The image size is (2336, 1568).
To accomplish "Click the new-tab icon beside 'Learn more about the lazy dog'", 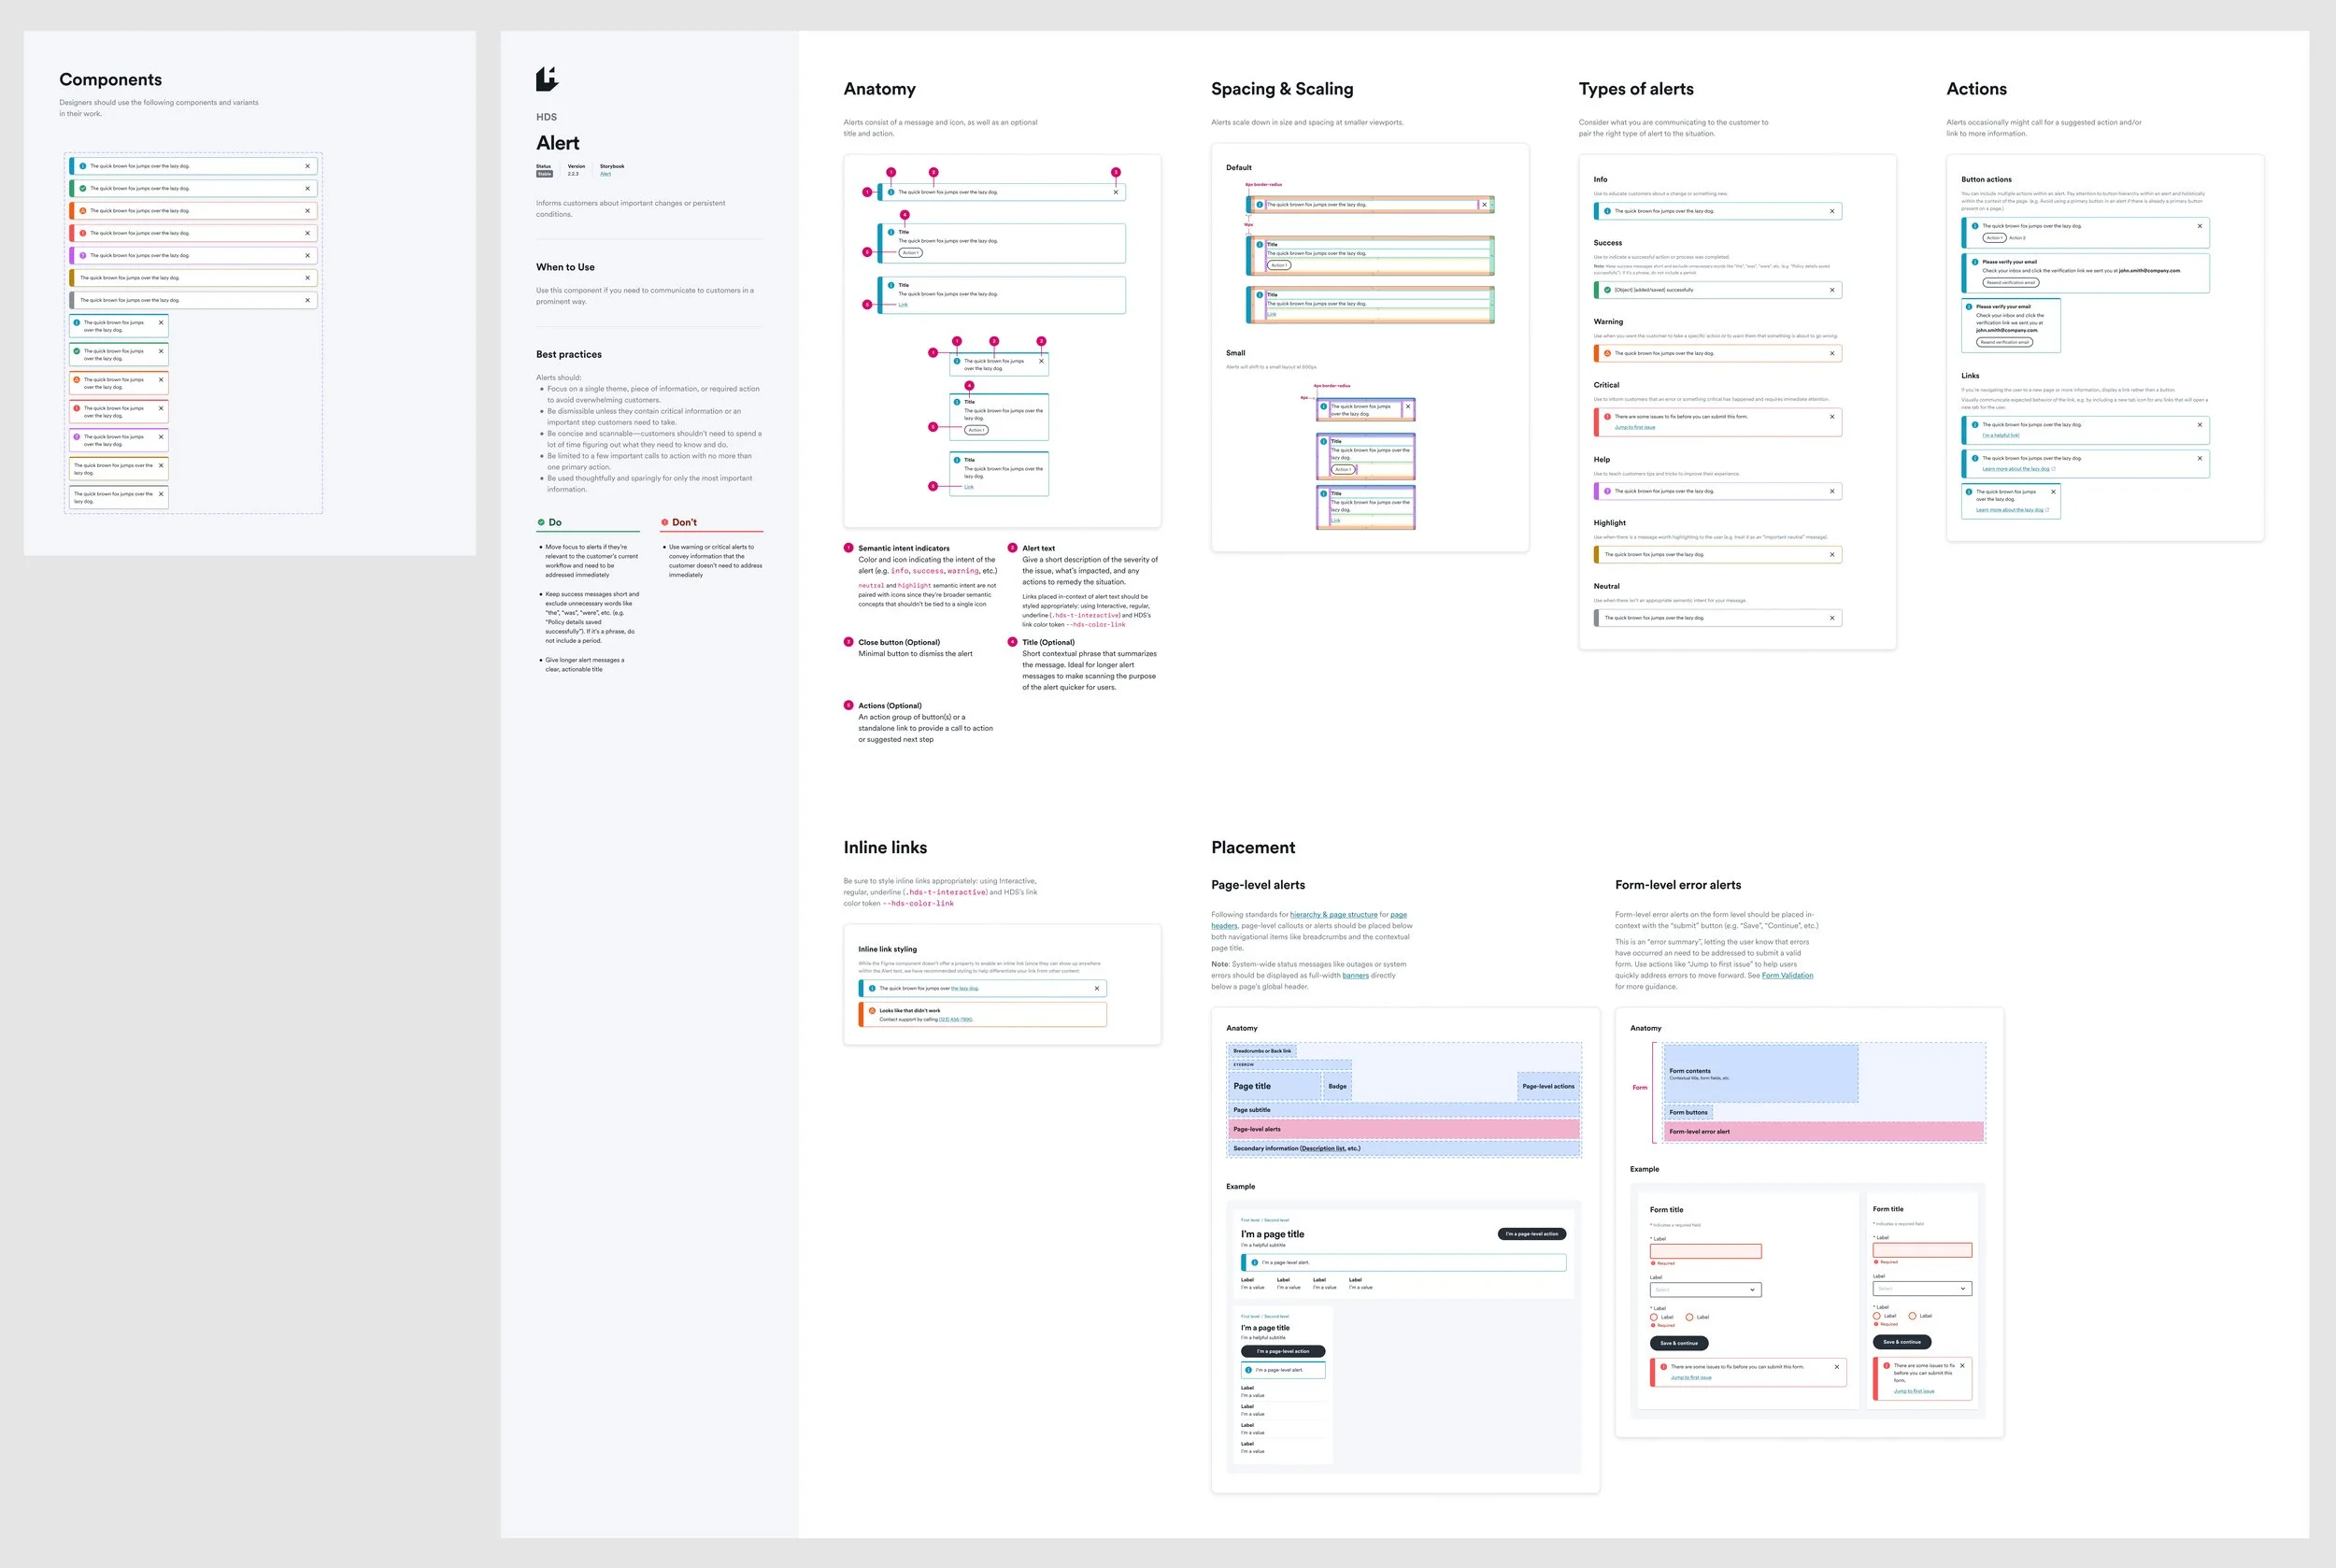I will pos(2054,469).
